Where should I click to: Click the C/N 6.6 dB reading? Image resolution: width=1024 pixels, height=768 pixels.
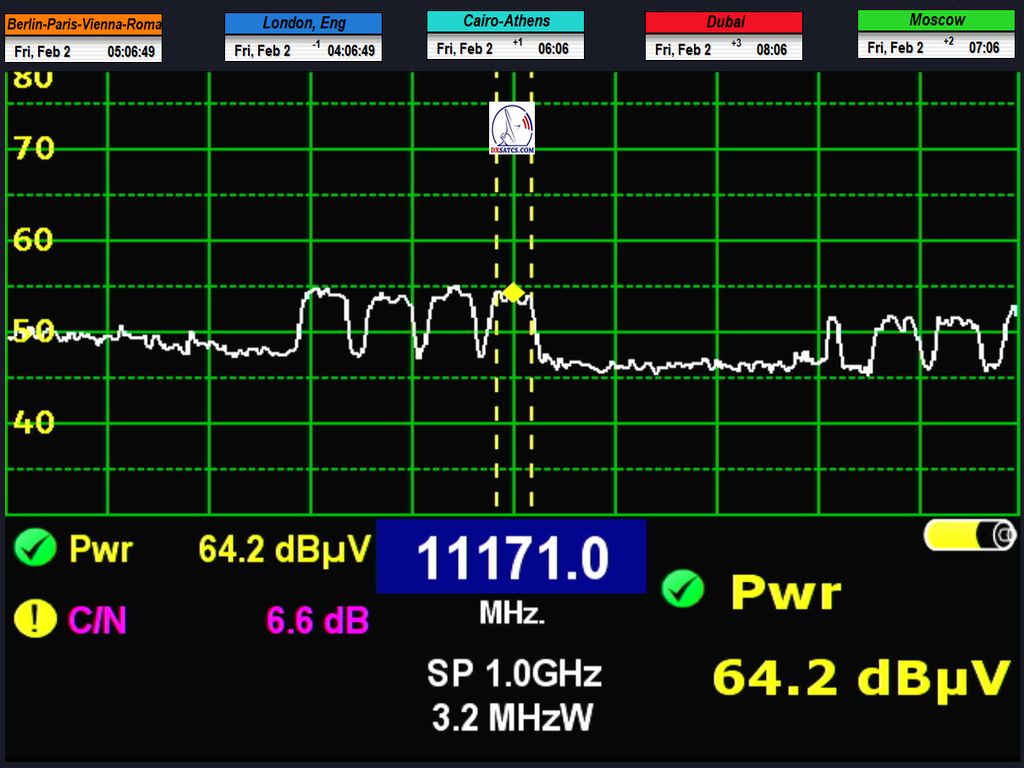click(317, 621)
